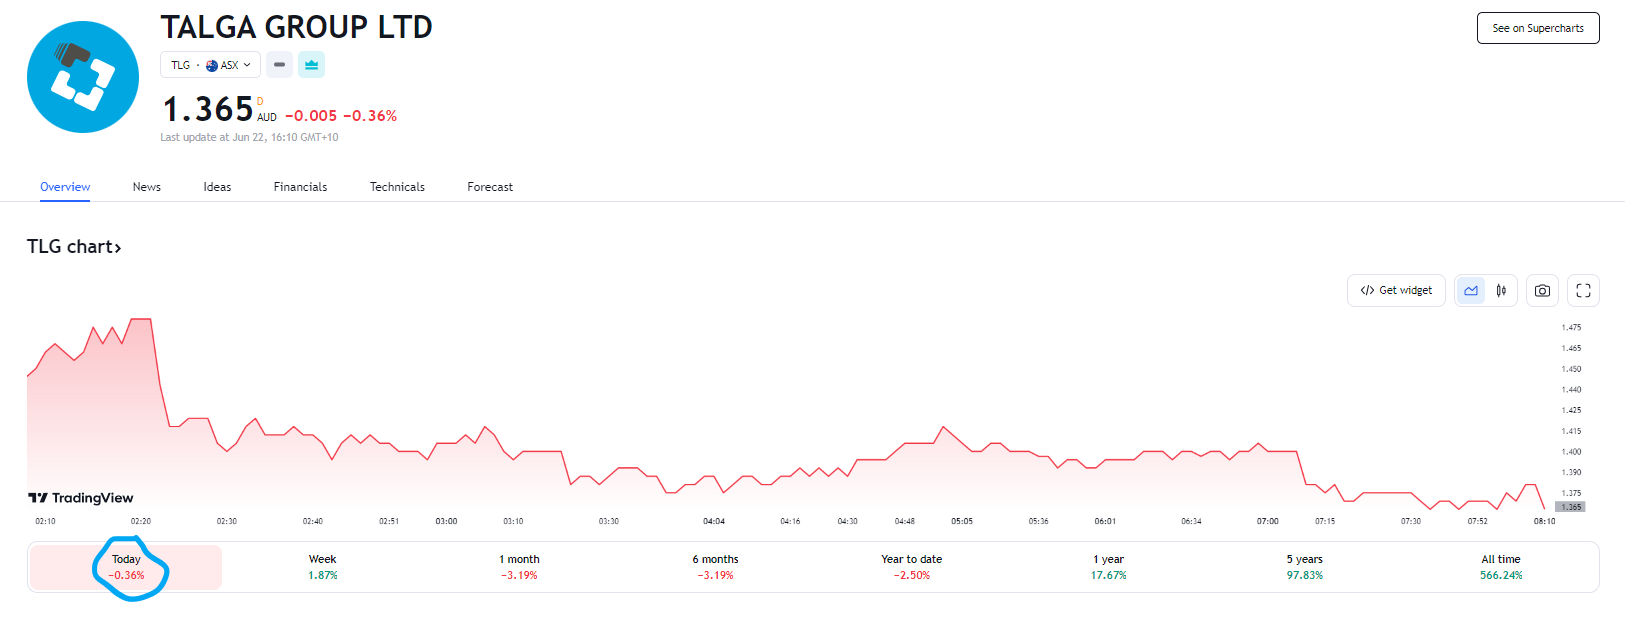Viewport: 1625px width, 623px height.
Task: Select the All time range
Action: click(x=1500, y=567)
